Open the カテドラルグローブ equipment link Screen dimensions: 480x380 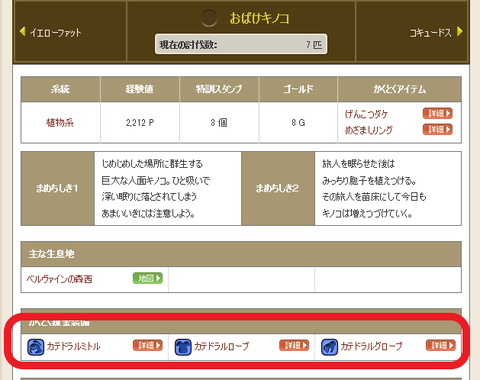coord(371,346)
